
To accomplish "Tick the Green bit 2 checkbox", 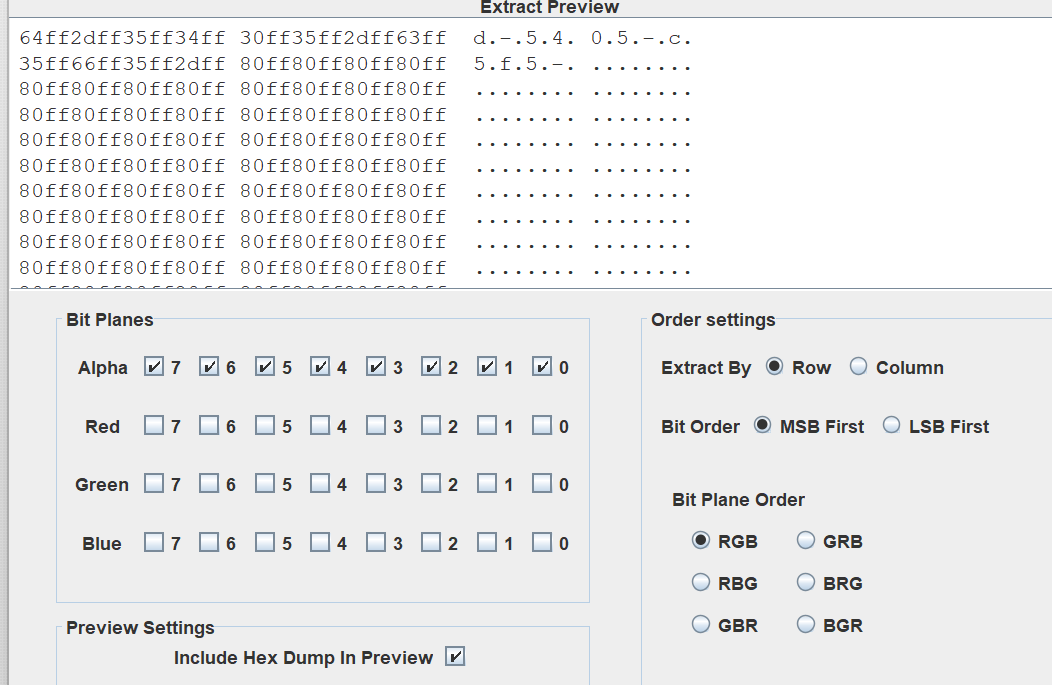I will pyautogui.click(x=431, y=484).
